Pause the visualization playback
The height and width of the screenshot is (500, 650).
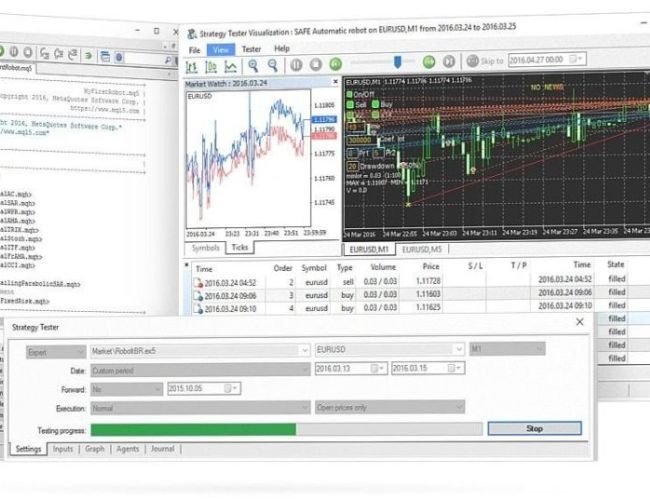coord(296,64)
